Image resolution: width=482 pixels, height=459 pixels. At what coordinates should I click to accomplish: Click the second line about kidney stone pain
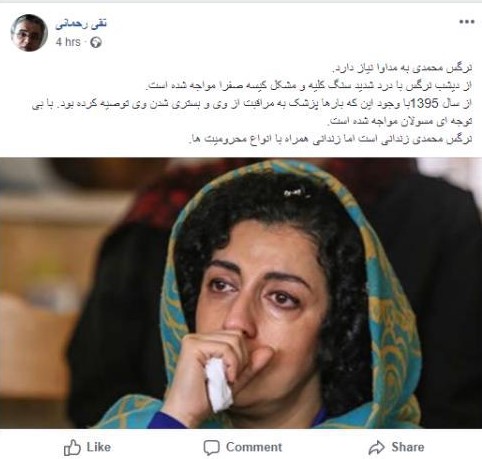pos(309,86)
